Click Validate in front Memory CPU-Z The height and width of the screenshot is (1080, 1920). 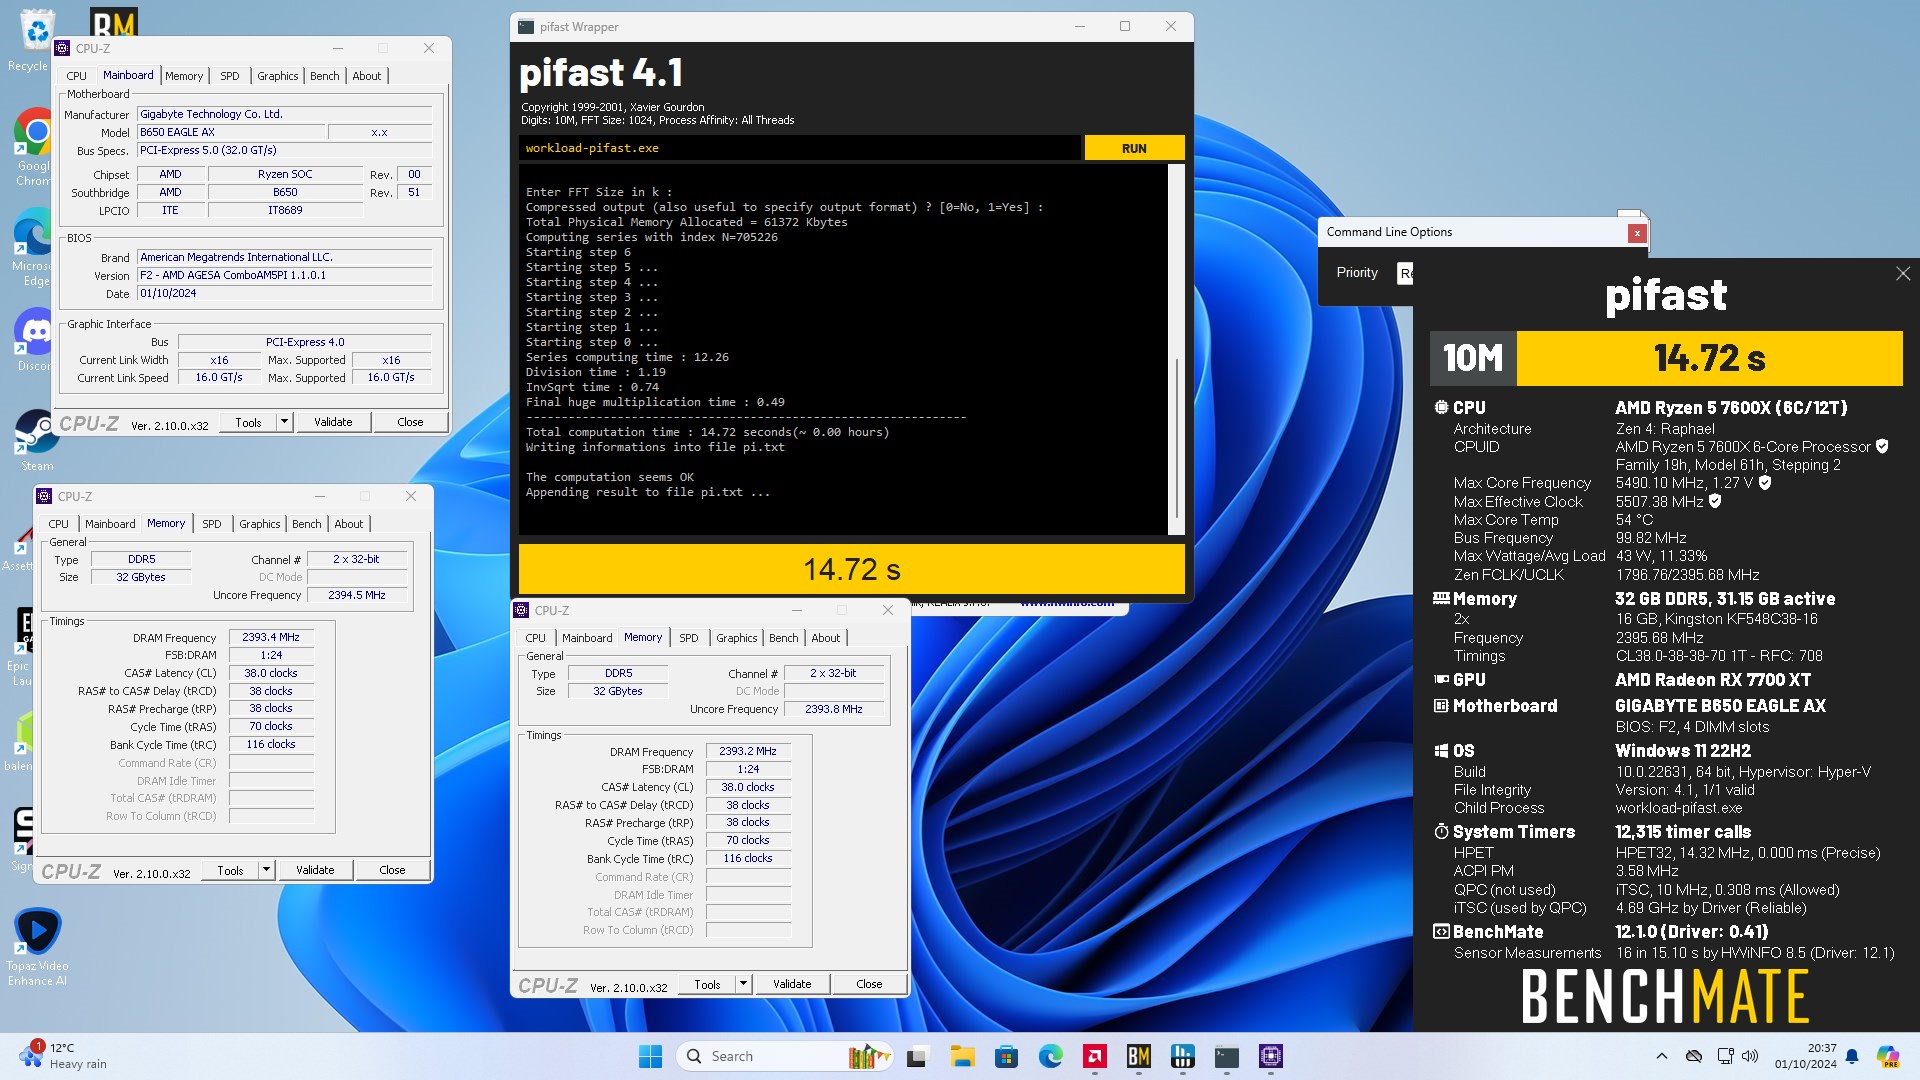(792, 984)
